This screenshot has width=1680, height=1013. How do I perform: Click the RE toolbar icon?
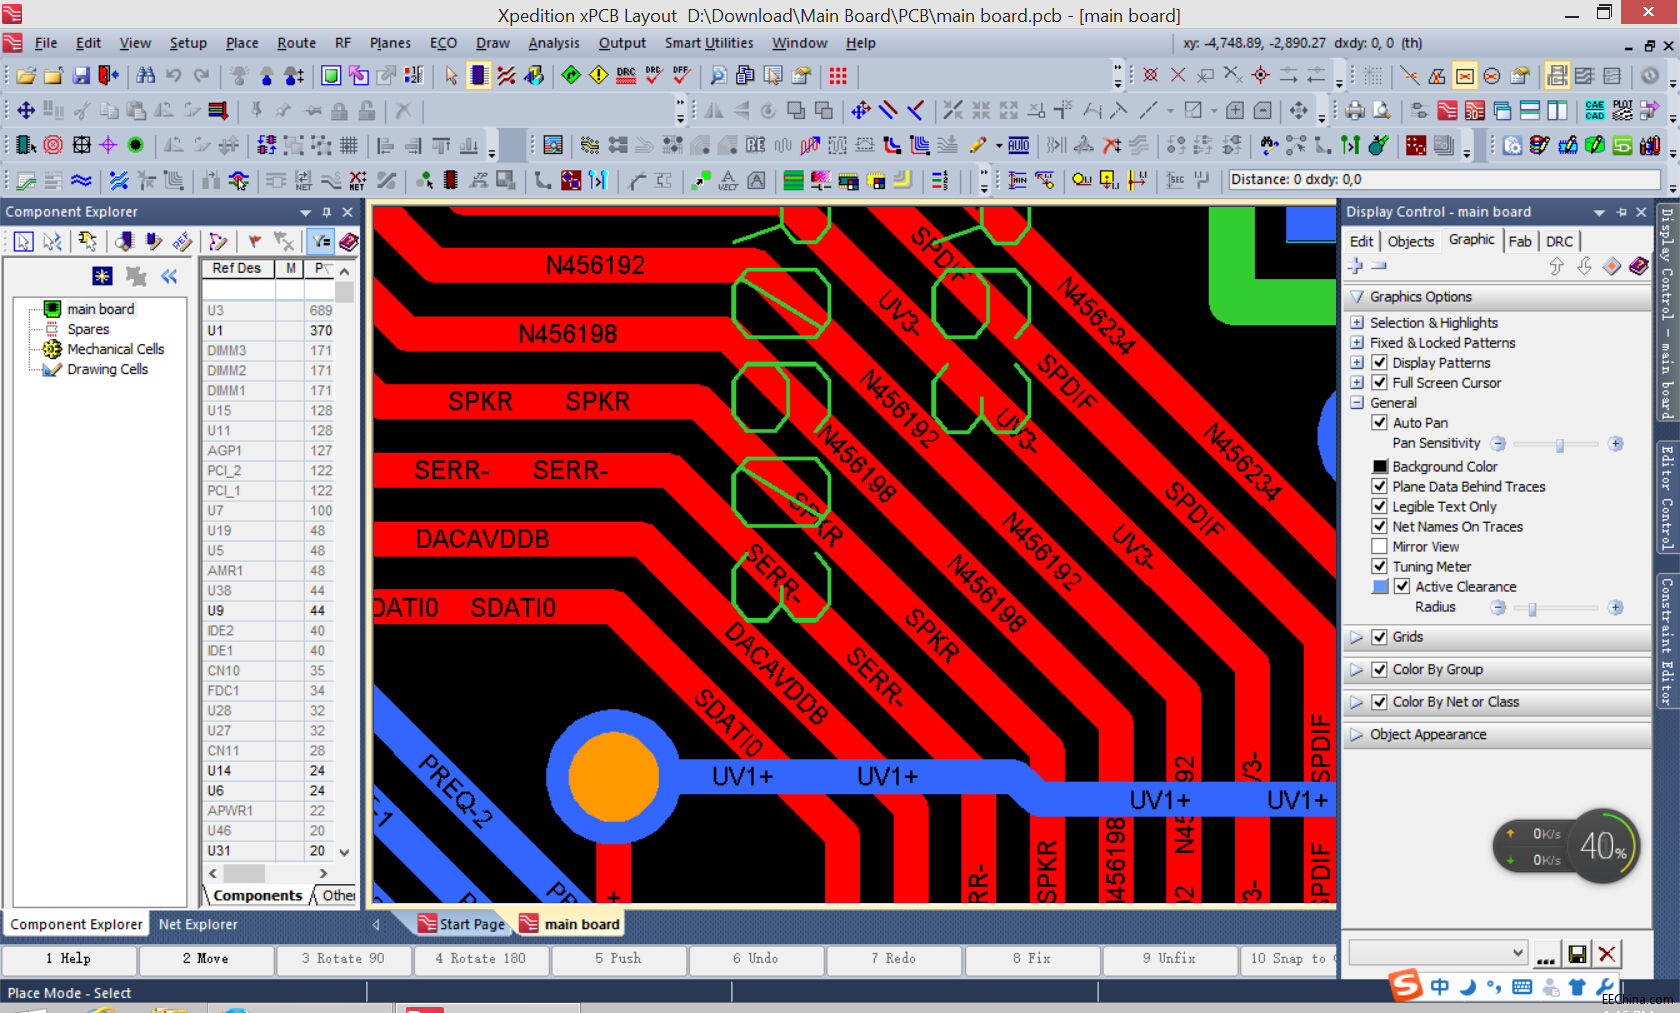coord(755,146)
